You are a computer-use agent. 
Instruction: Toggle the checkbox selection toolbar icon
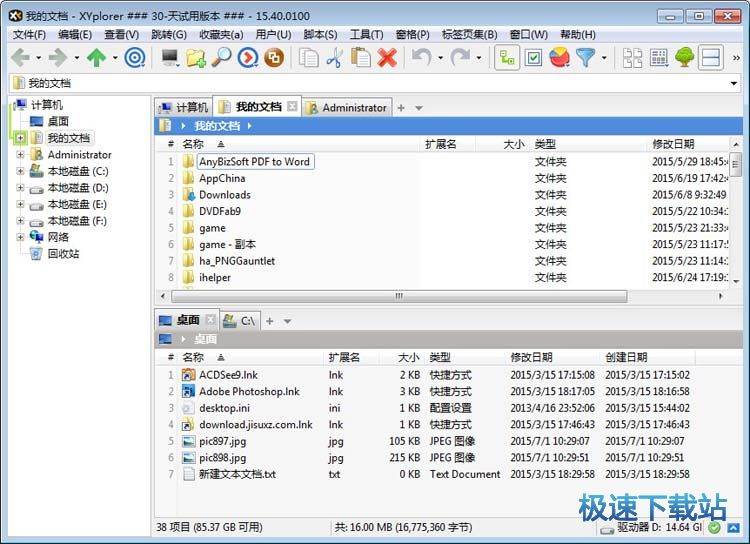(534, 58)
